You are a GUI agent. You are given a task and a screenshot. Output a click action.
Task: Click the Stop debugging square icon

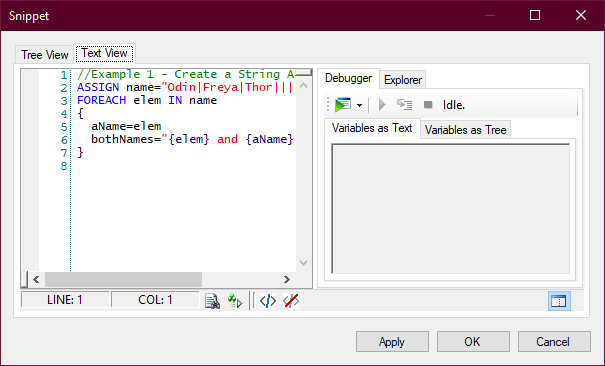point(428,105)
